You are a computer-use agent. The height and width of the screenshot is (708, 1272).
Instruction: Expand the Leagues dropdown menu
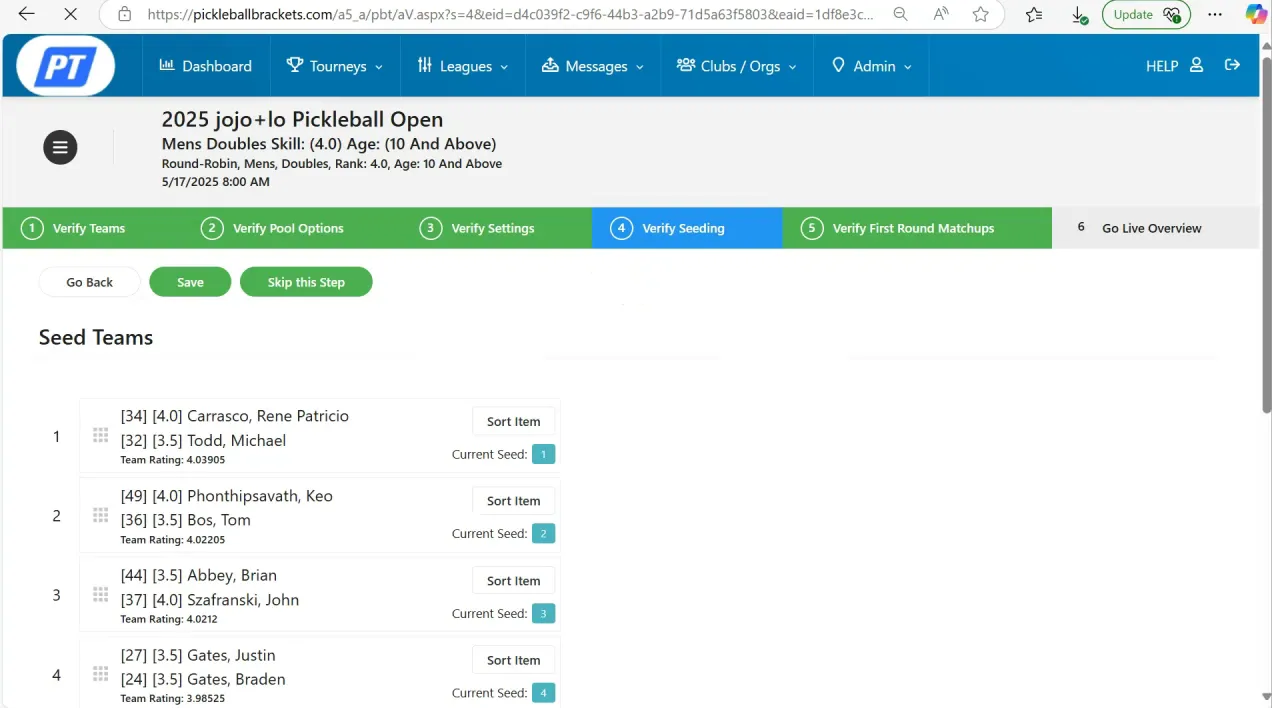coord(463,66)
